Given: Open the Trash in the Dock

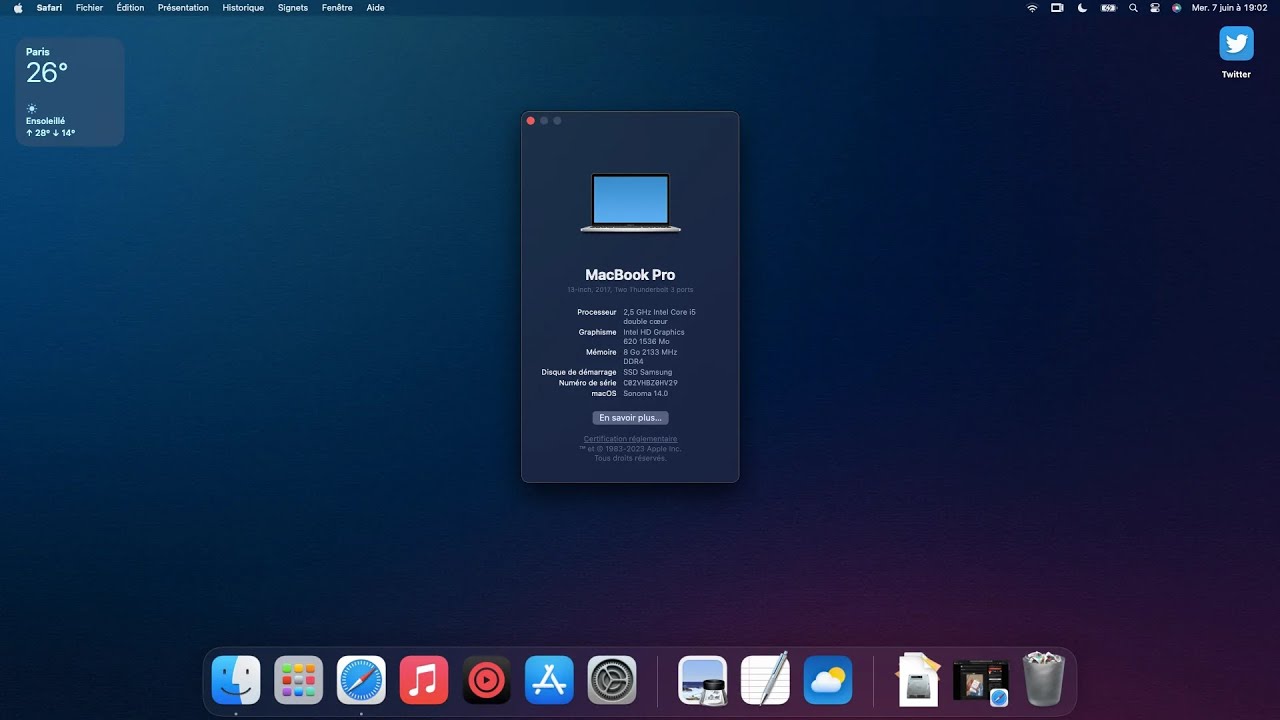Looking at the screenshot, I should [1044, 680].
